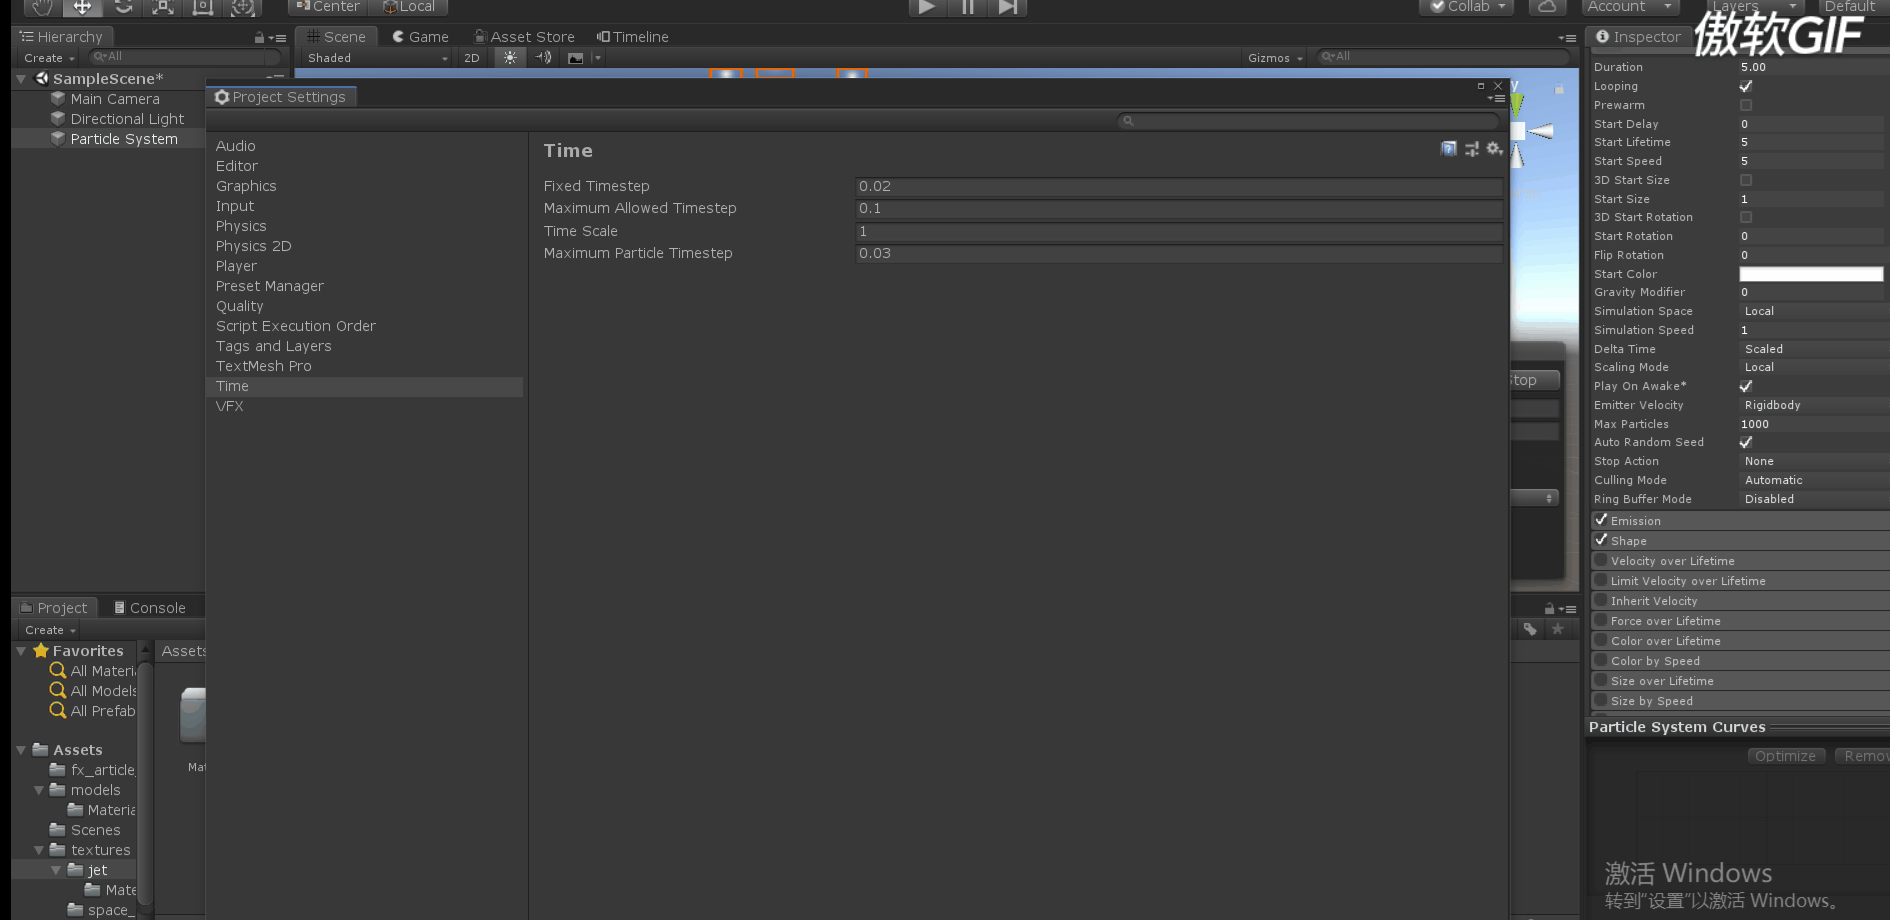The height and width of the screenshot is (920, 1890).
Task: Switch to the Game tab
Action: pos(420,37)
